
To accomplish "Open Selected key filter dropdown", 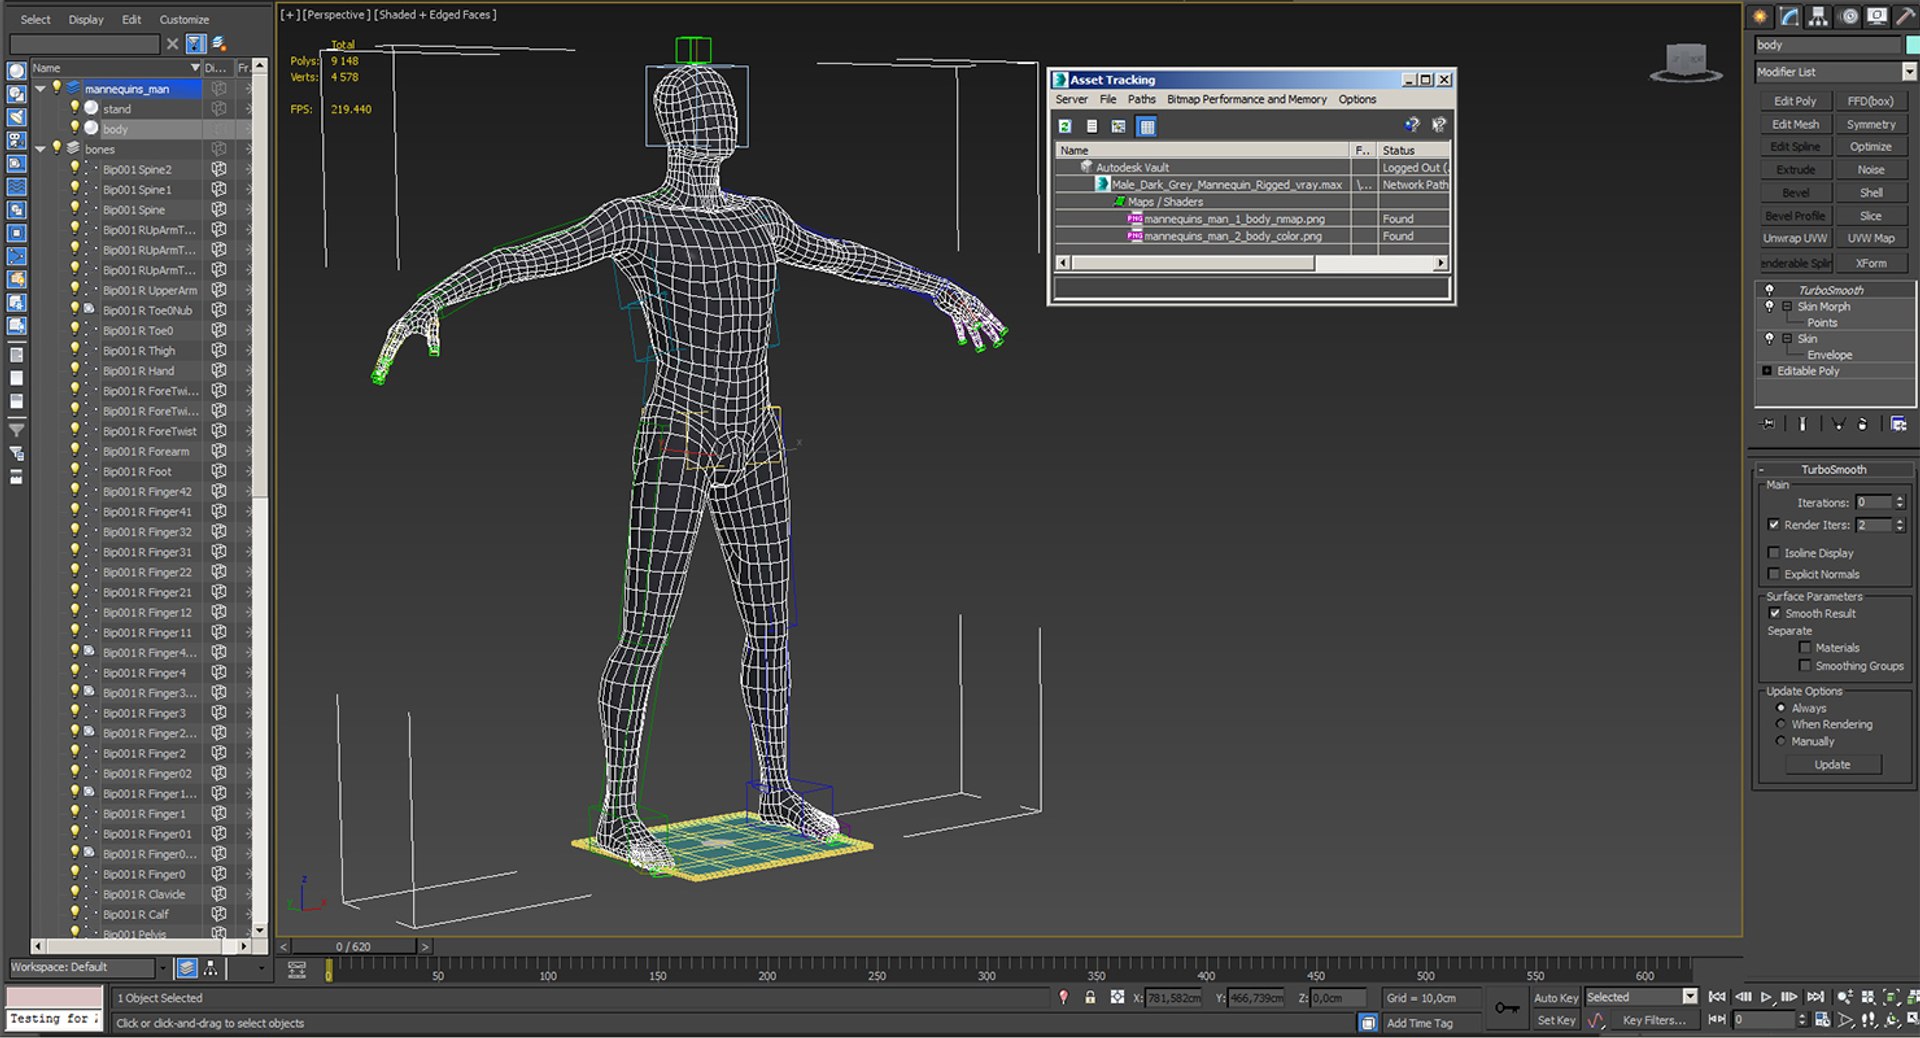I will (x=1690, y=996).
